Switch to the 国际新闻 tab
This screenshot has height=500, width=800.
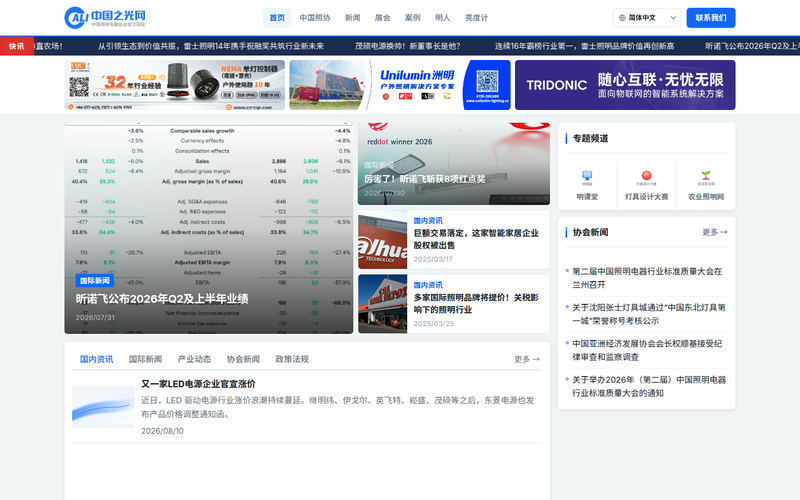(x=145, y=359)
